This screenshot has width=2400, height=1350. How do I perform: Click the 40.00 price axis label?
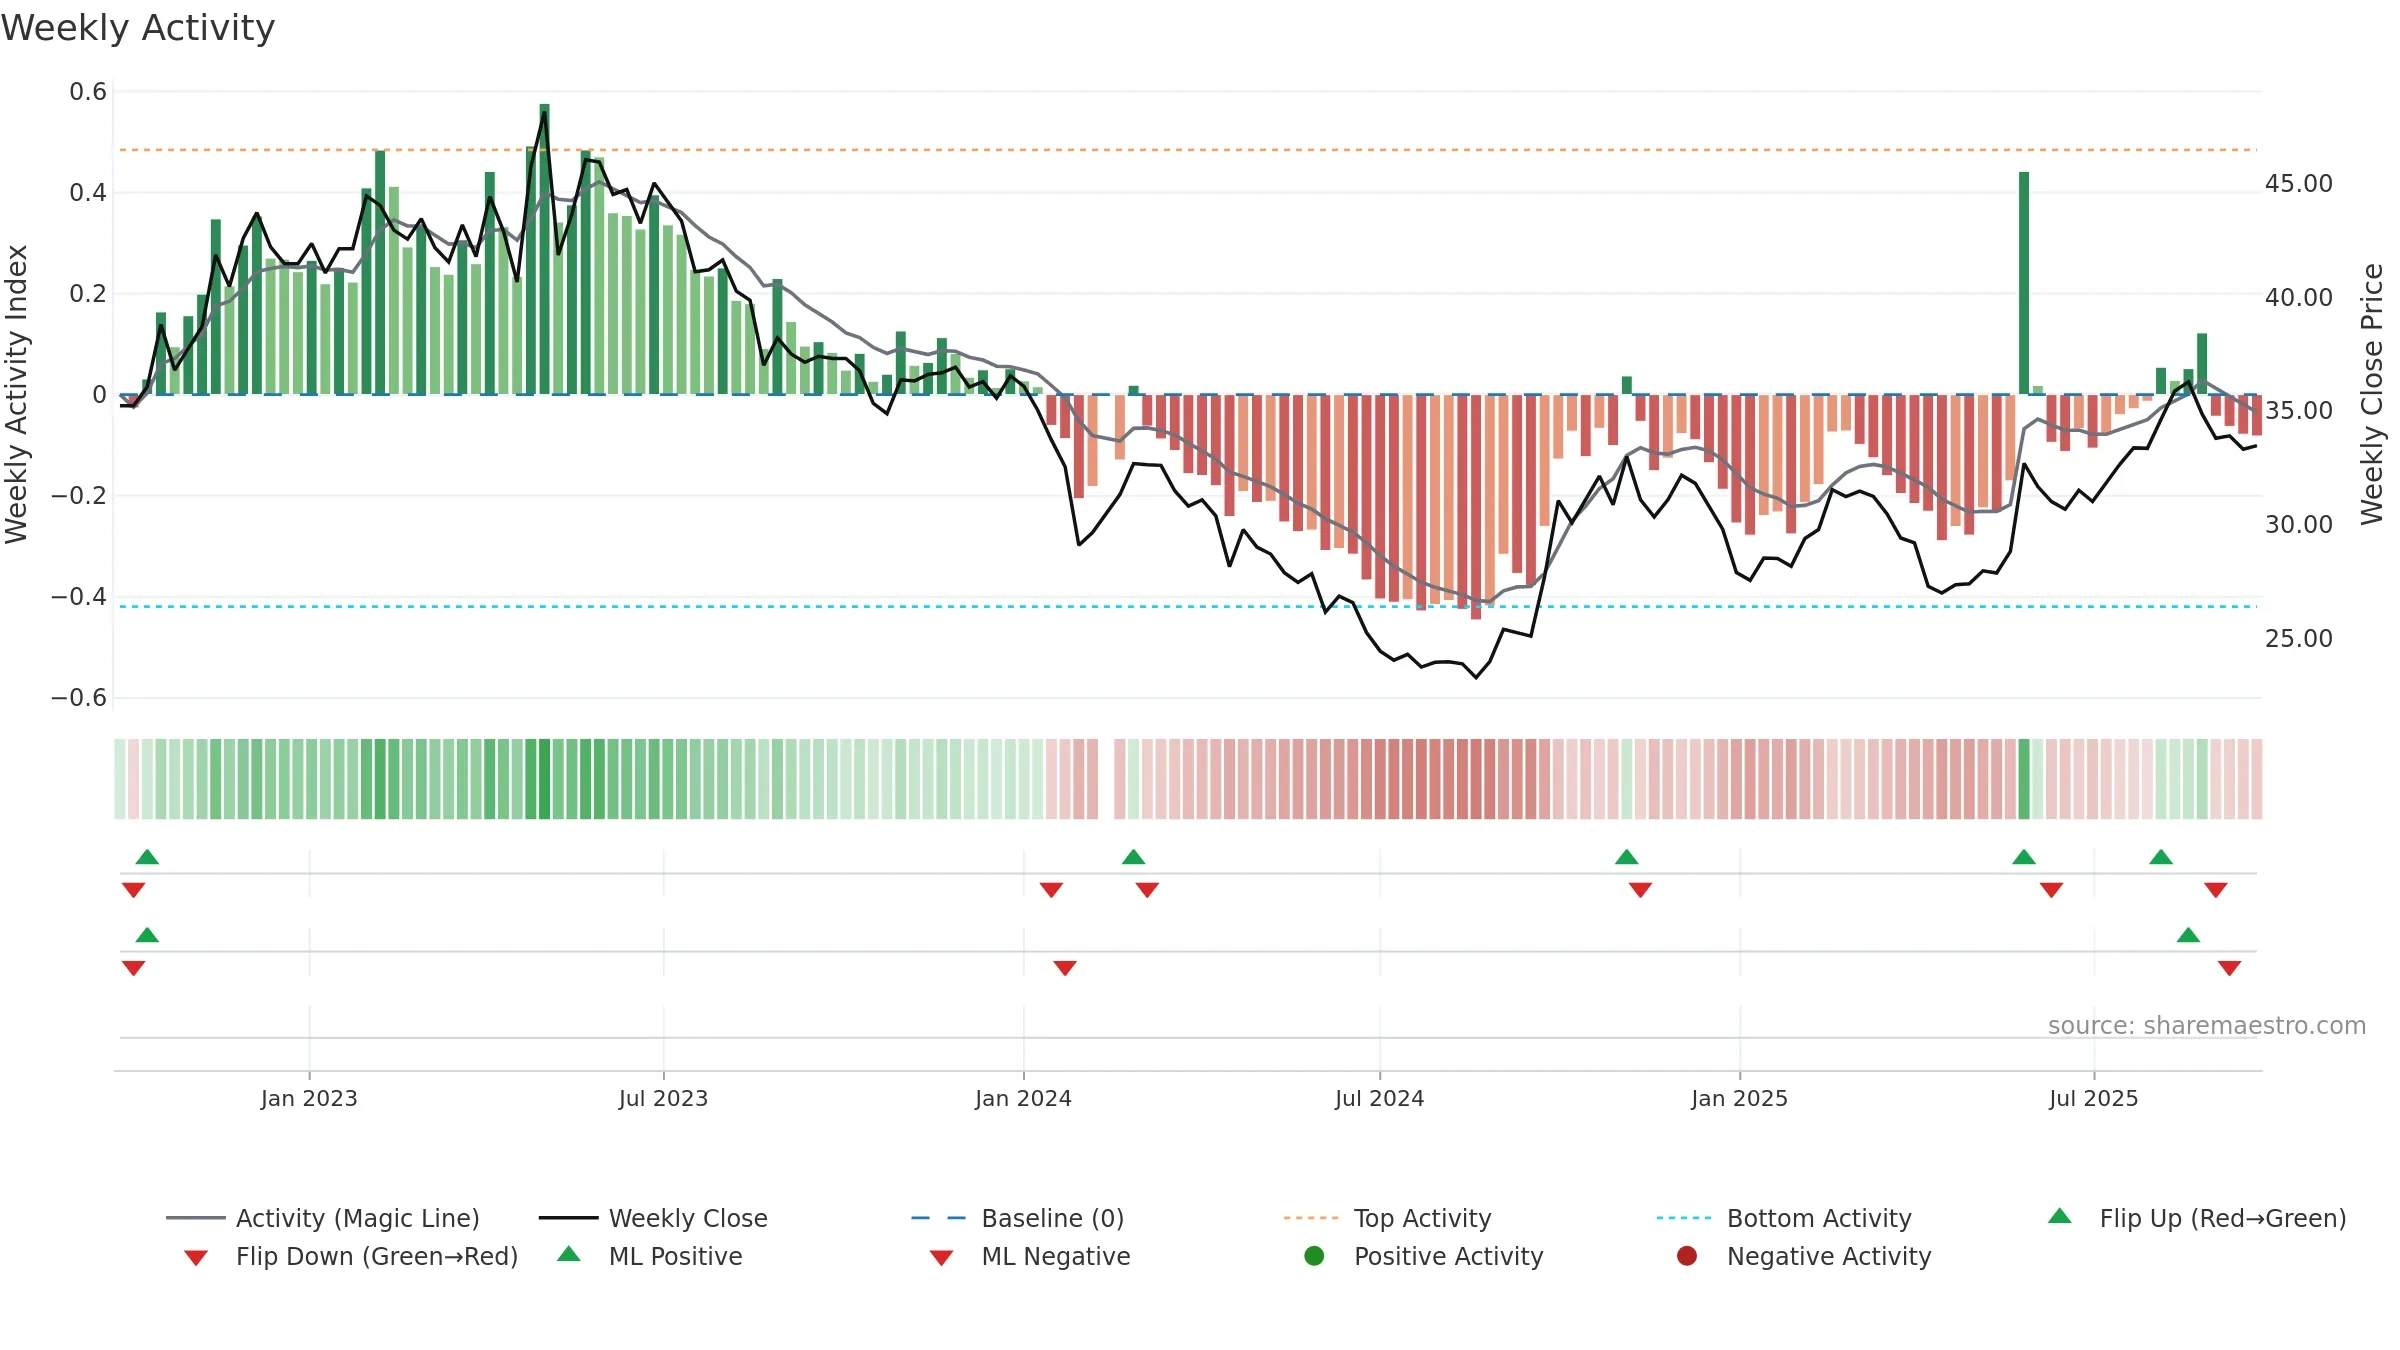2298,298
